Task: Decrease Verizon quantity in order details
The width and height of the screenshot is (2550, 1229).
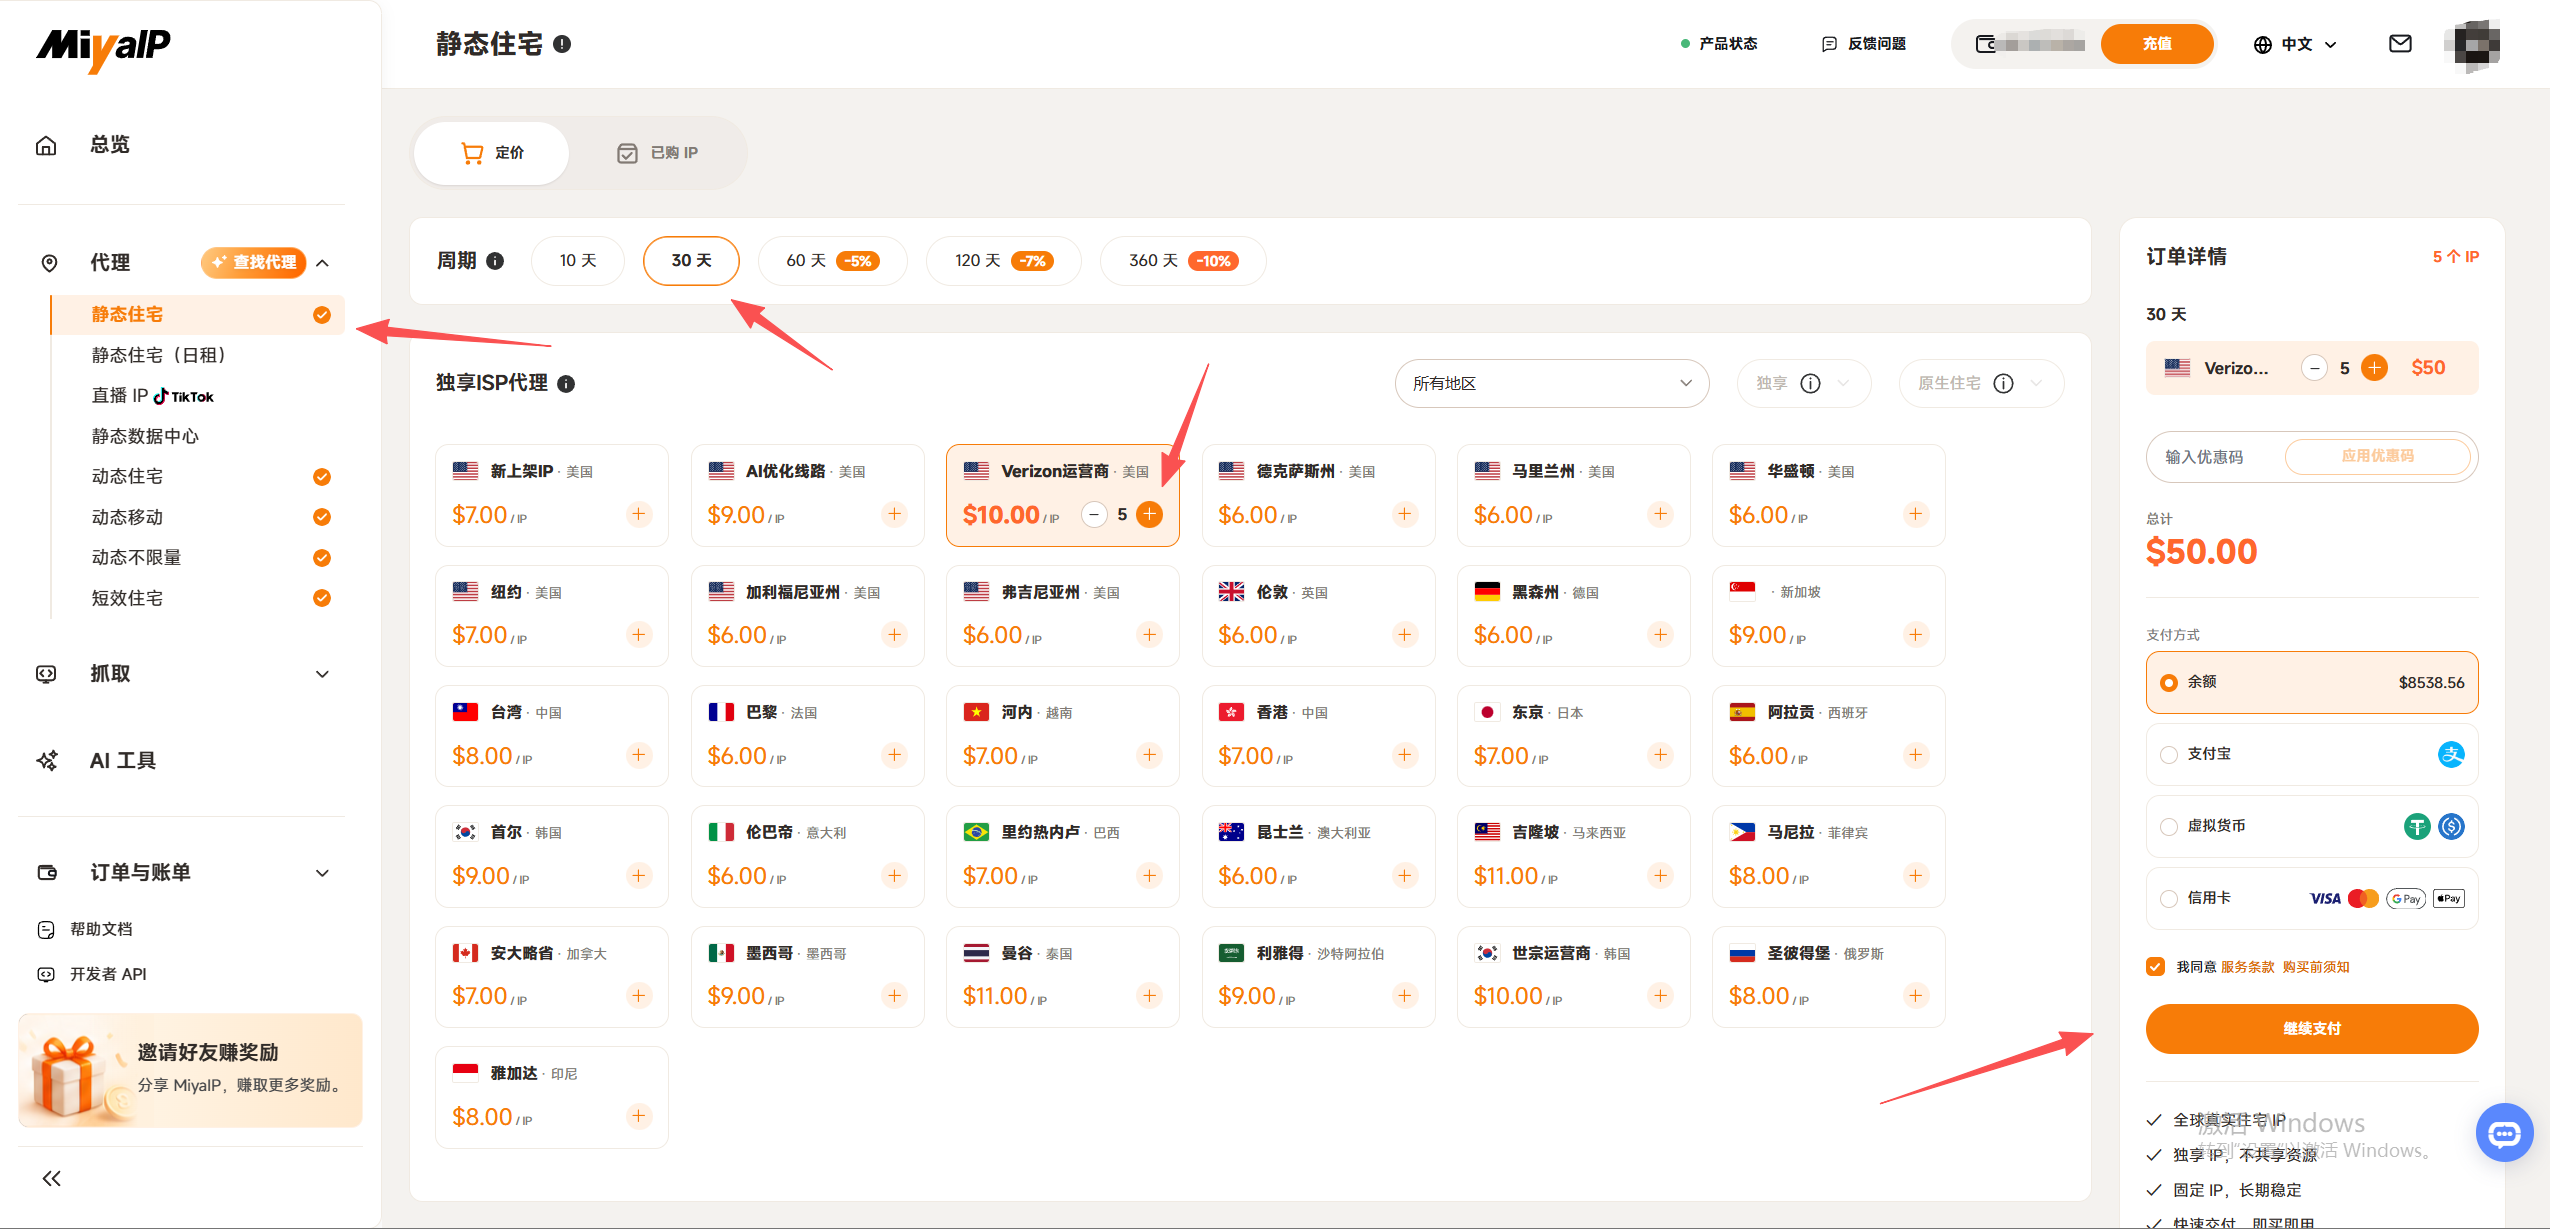Action: (x=2314, y=368)
